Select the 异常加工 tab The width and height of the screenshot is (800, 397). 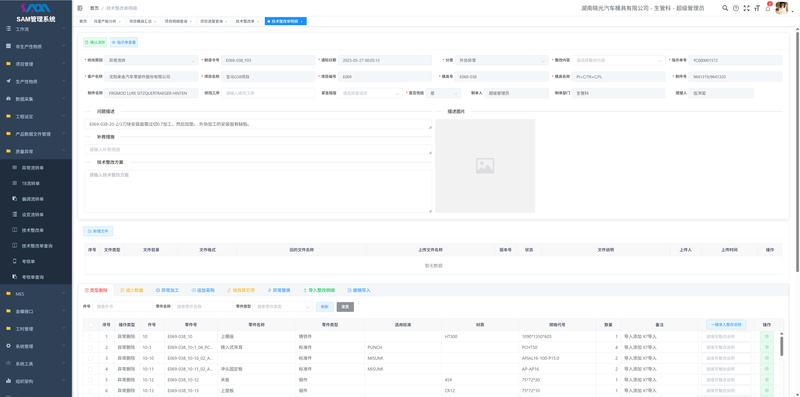tap(167, 290)
